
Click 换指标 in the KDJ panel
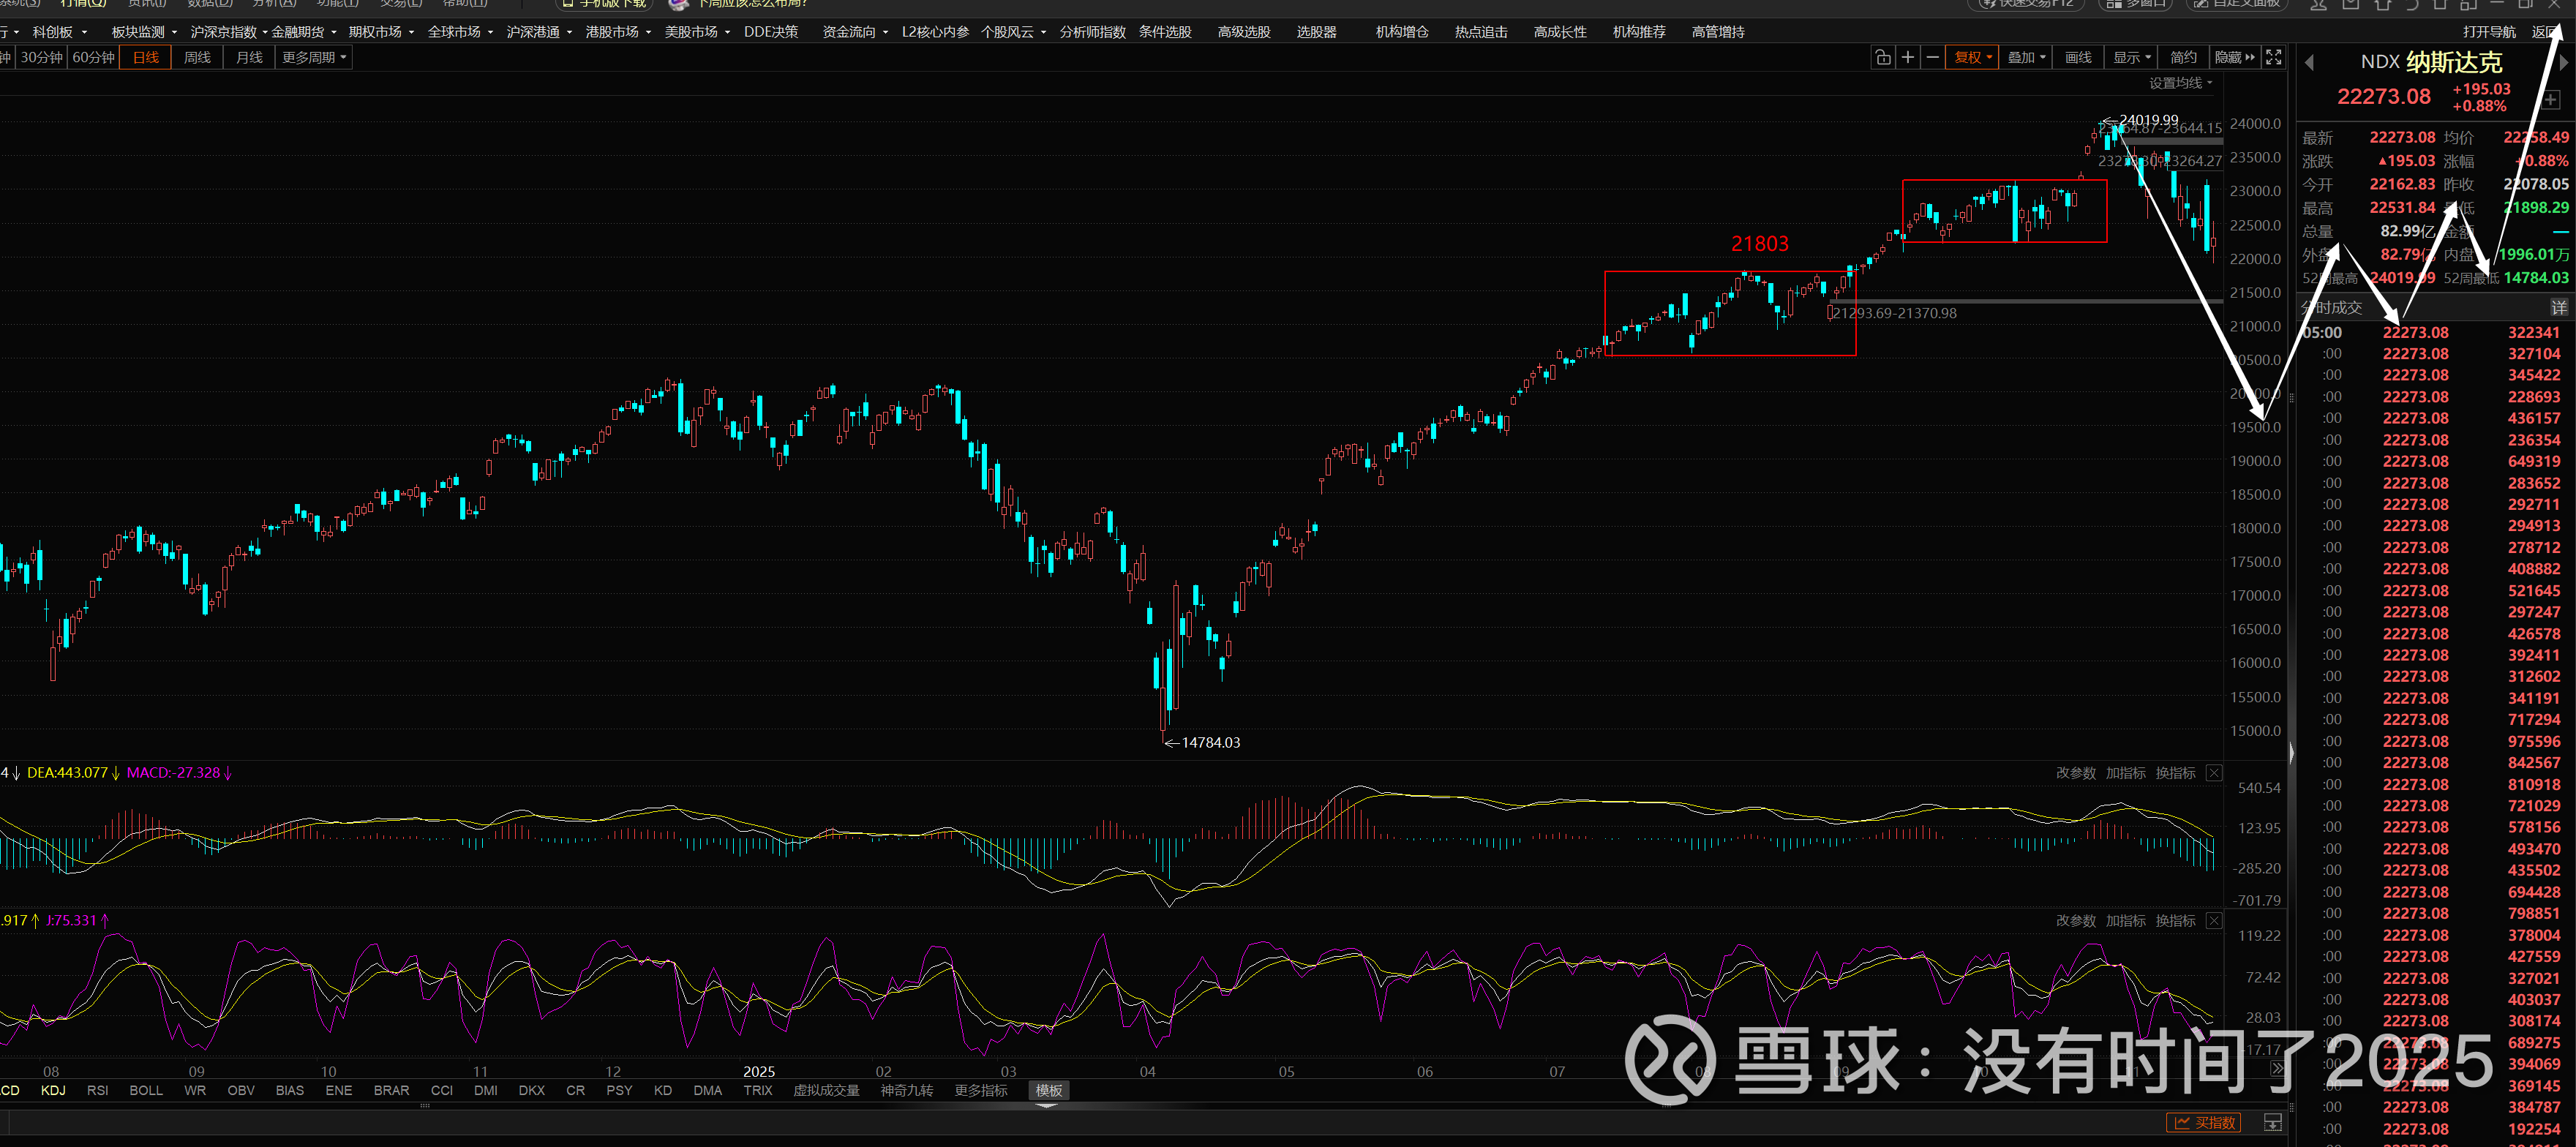coord(2175,921)
